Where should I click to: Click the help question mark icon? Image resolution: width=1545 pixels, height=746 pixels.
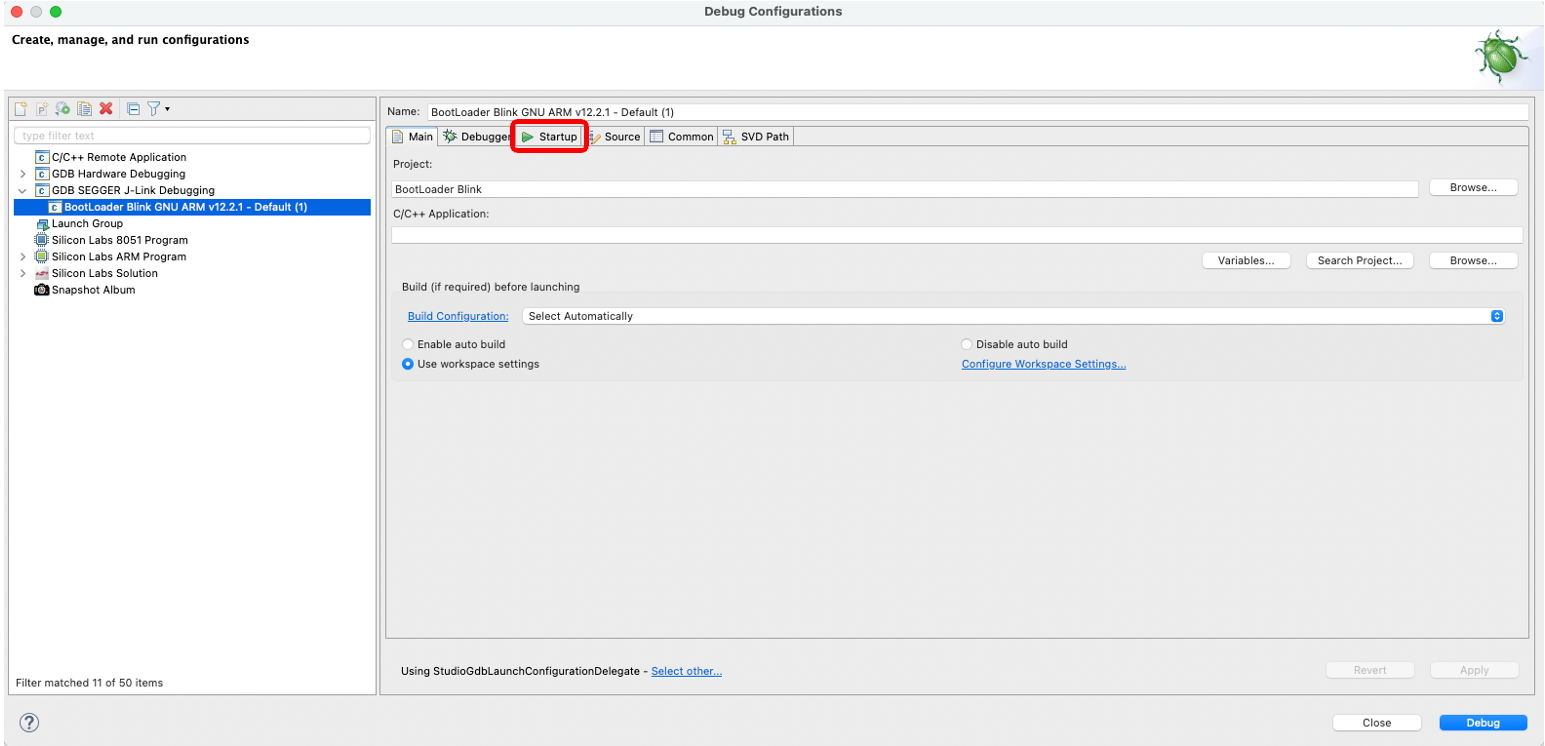point(29,722)
